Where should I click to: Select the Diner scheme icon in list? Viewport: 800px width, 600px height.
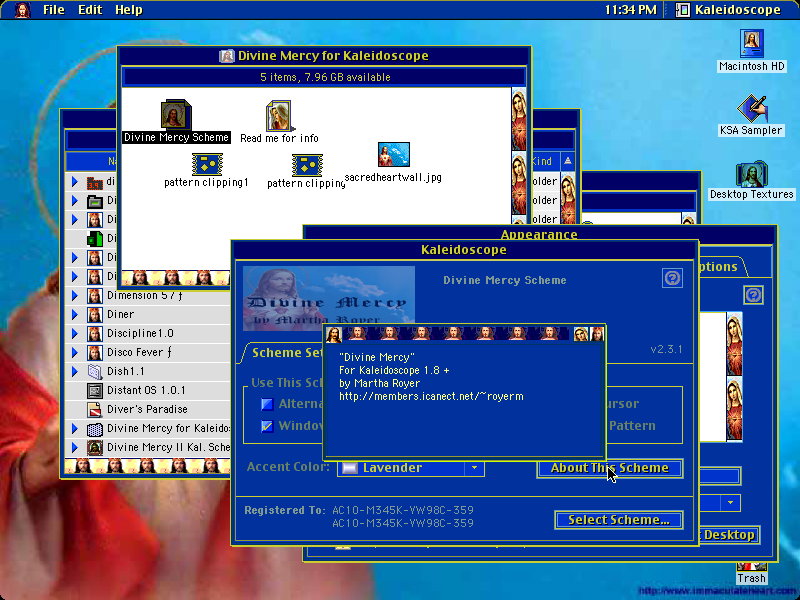click(94, 314)
